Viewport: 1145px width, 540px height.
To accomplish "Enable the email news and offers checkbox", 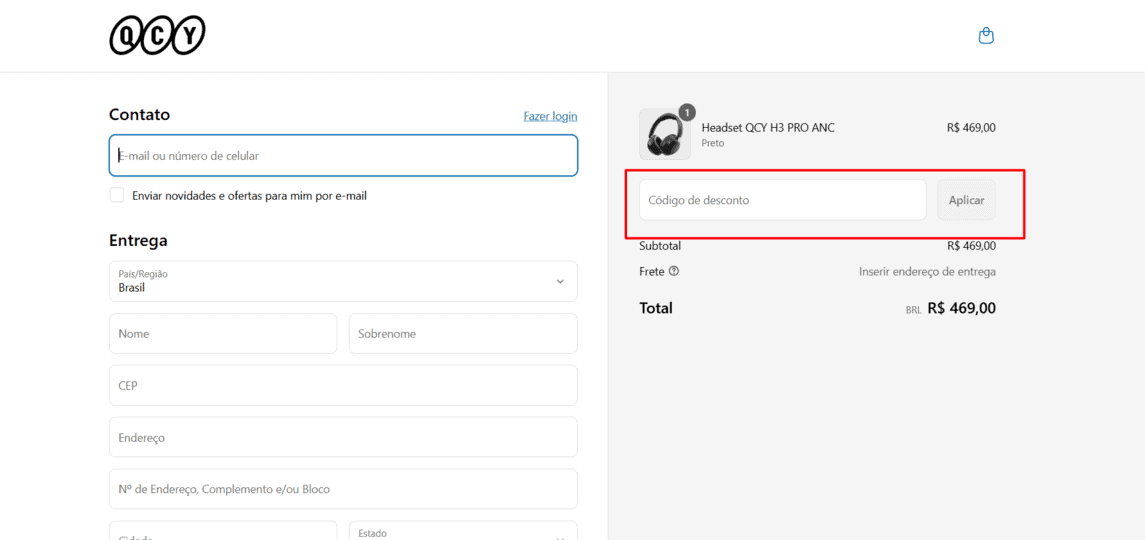I will [117, 195].
